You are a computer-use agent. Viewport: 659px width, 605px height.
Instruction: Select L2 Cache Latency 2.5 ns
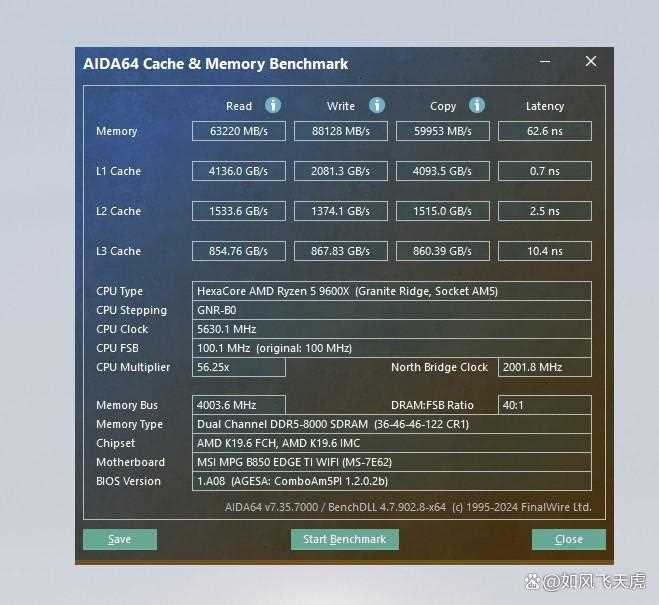click(x=545, y=211)
